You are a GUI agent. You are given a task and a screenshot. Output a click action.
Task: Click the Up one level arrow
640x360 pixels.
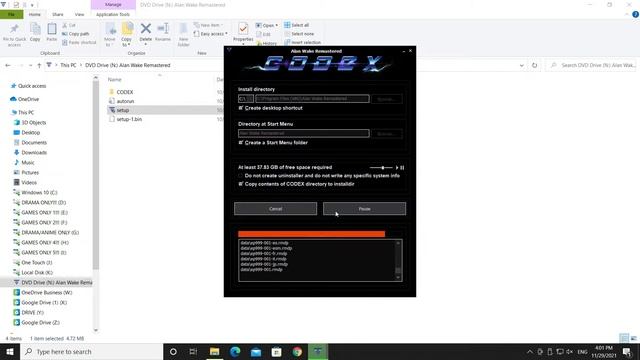pyautogui.click(x=39, y=65)
